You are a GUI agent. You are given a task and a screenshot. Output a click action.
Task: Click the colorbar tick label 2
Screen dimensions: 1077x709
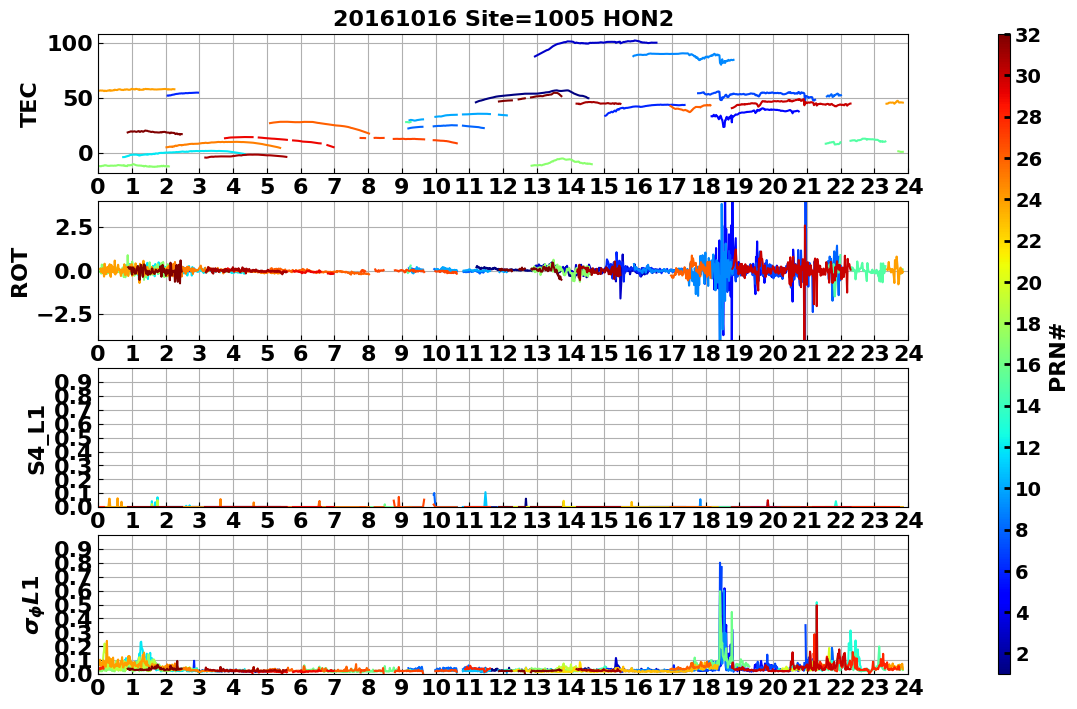(1022, 653)
